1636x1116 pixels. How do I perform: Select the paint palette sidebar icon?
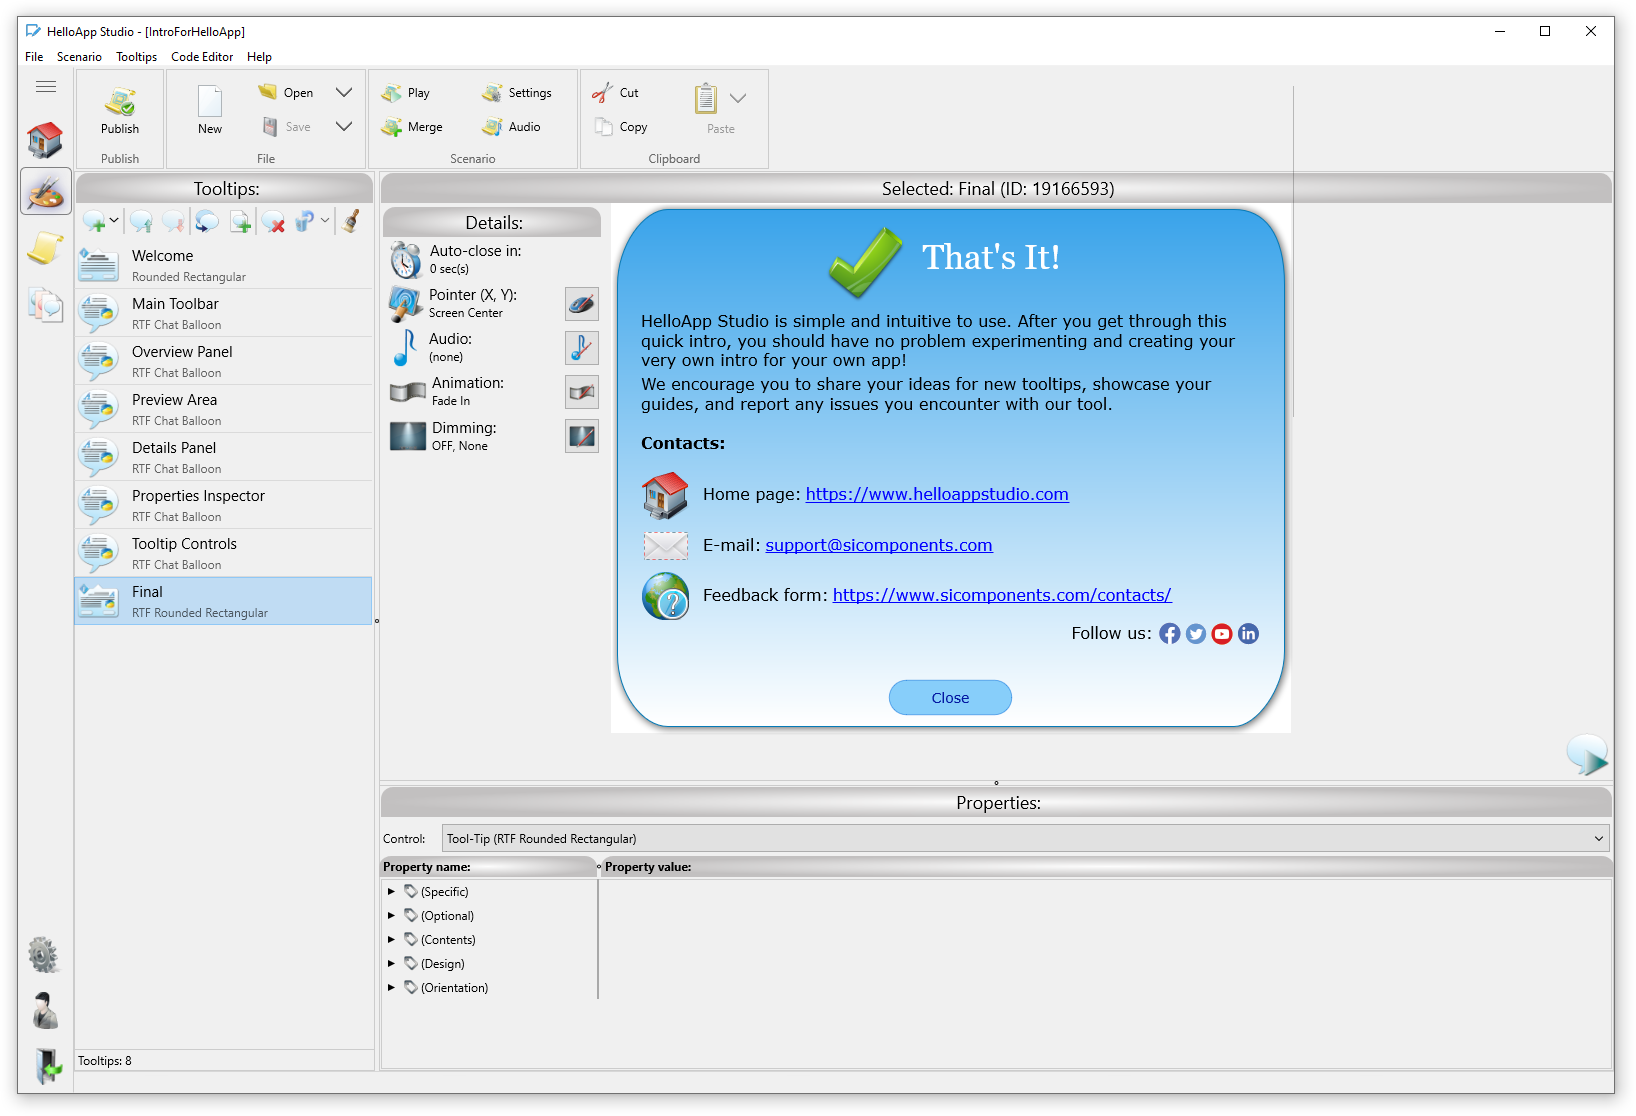[46, 191]
